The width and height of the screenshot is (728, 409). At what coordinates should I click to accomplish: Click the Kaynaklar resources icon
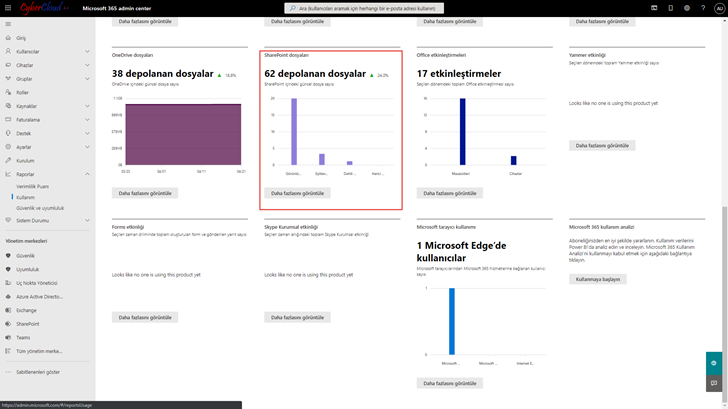coord(8,106)
